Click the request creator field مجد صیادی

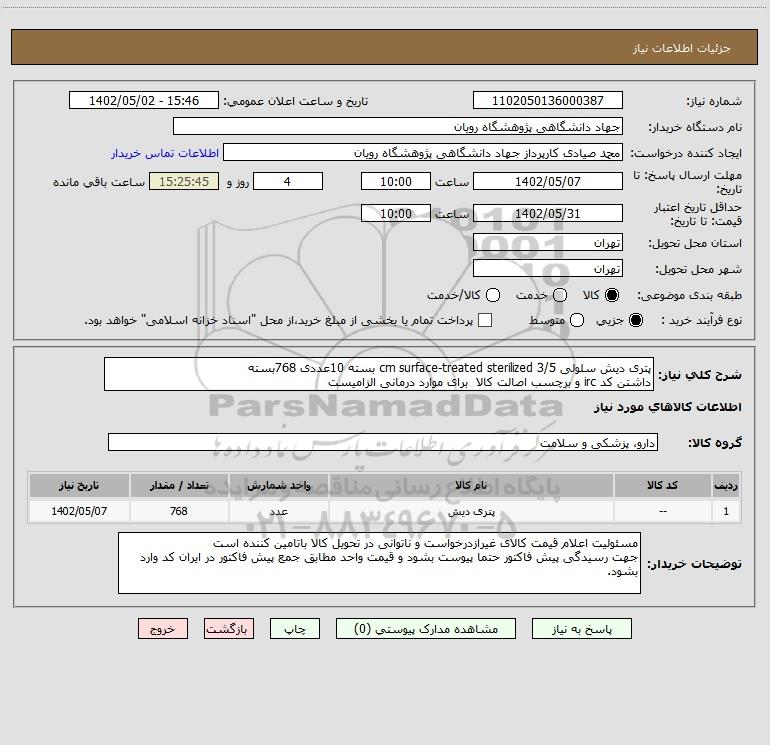[x=423, y=152]
